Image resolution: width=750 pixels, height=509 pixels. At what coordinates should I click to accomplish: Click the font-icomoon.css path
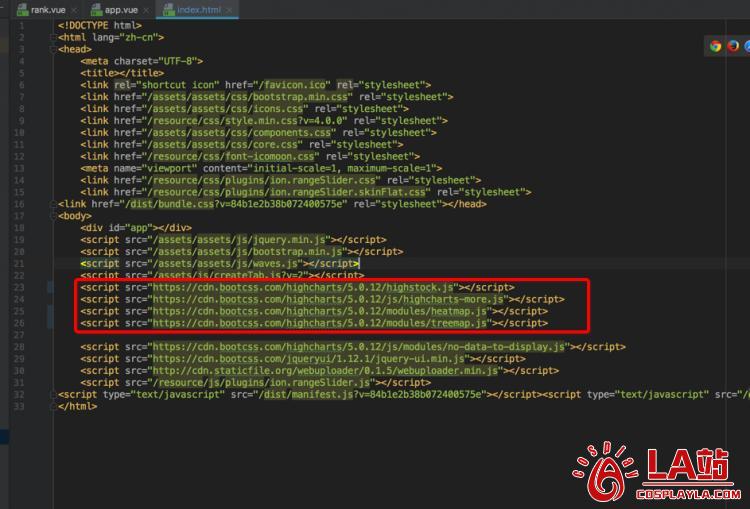click(x=233, y=156)
